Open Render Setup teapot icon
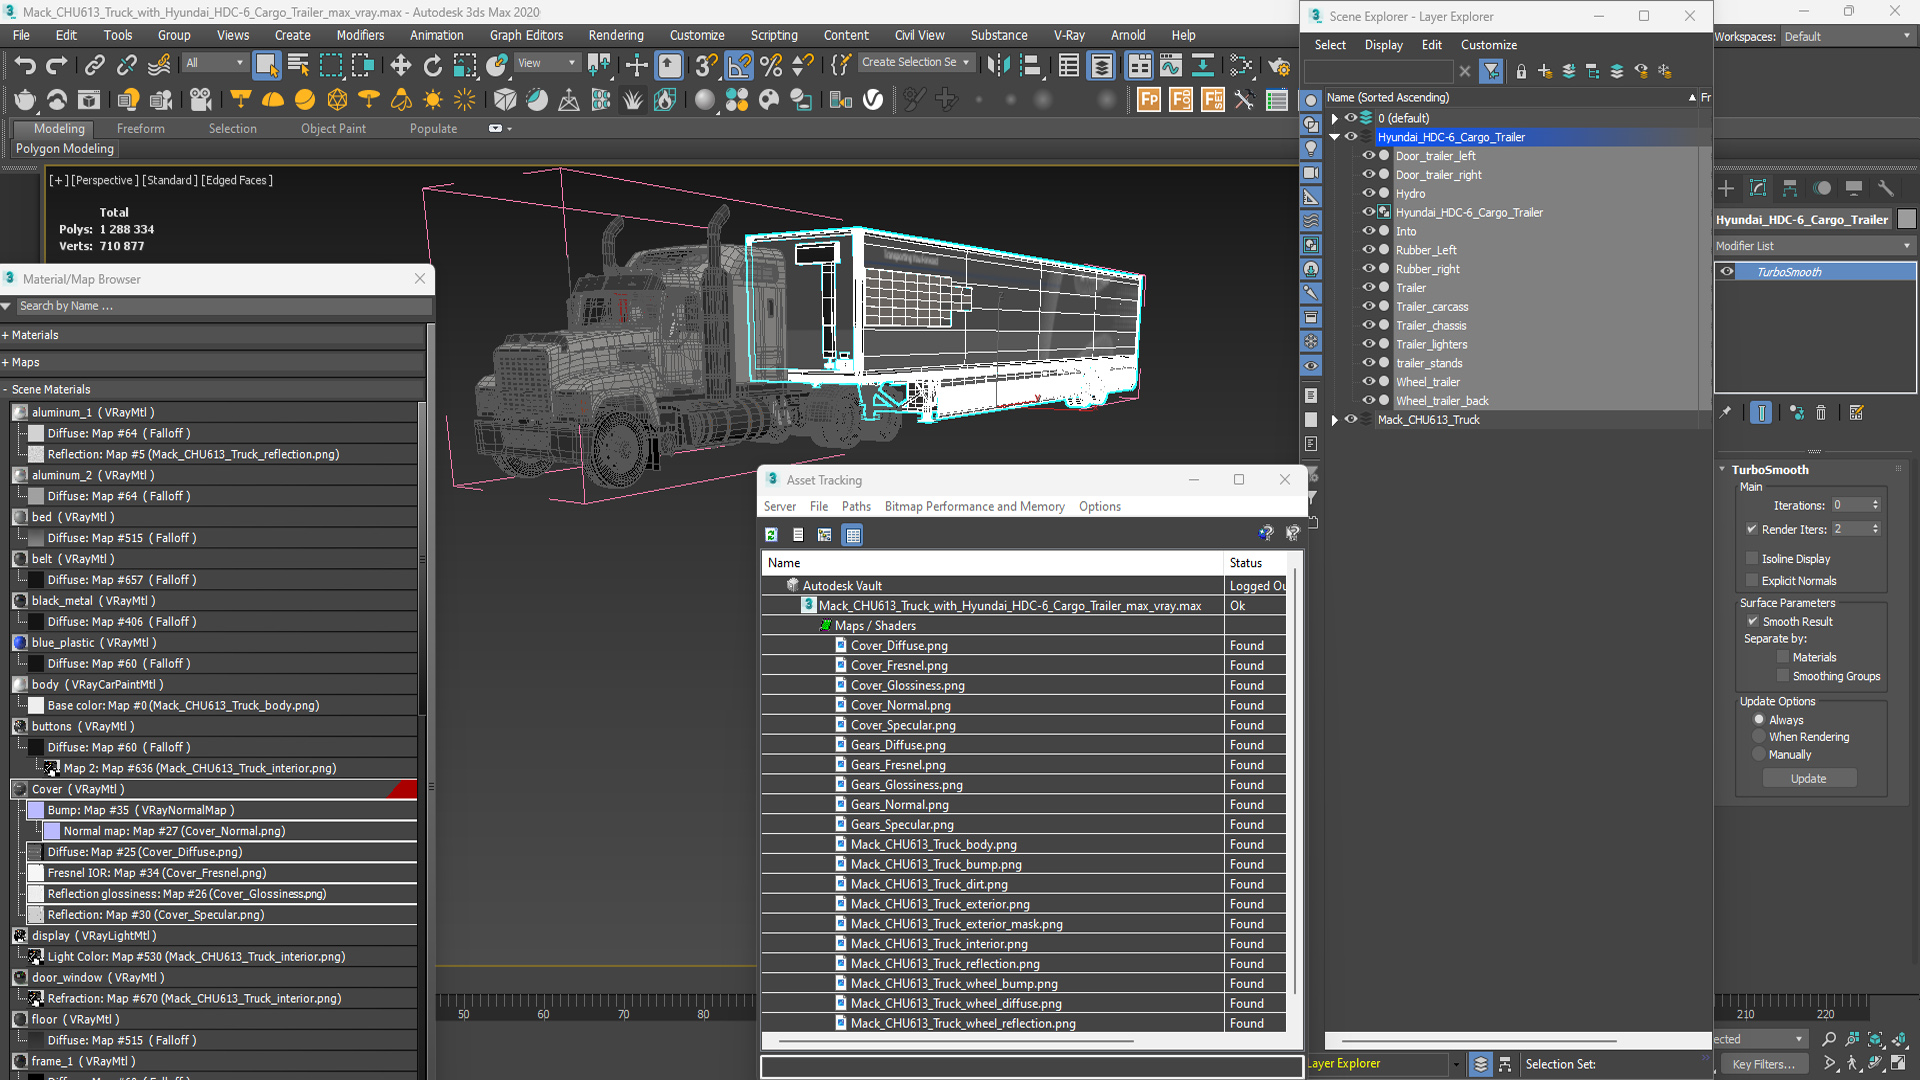The width and height of the screenshot is (1920, 1080). pyautogui.click(x=1279, y=66)
